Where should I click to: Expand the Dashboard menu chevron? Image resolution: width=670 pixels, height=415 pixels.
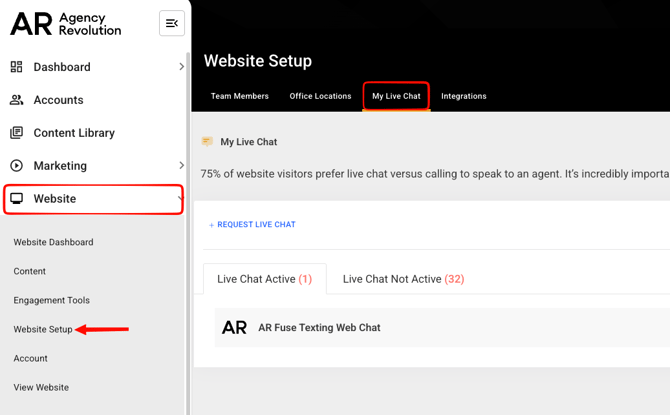pos(181,67)
